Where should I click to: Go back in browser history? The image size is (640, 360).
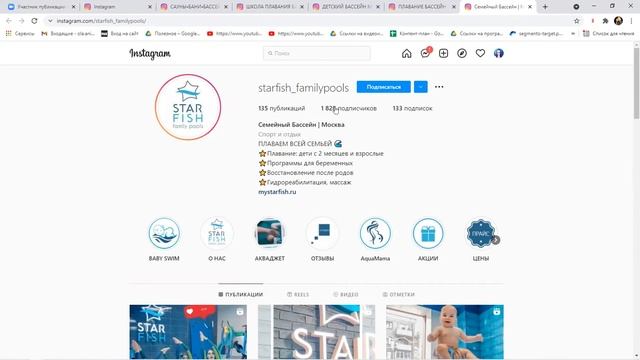click(9, 21)
